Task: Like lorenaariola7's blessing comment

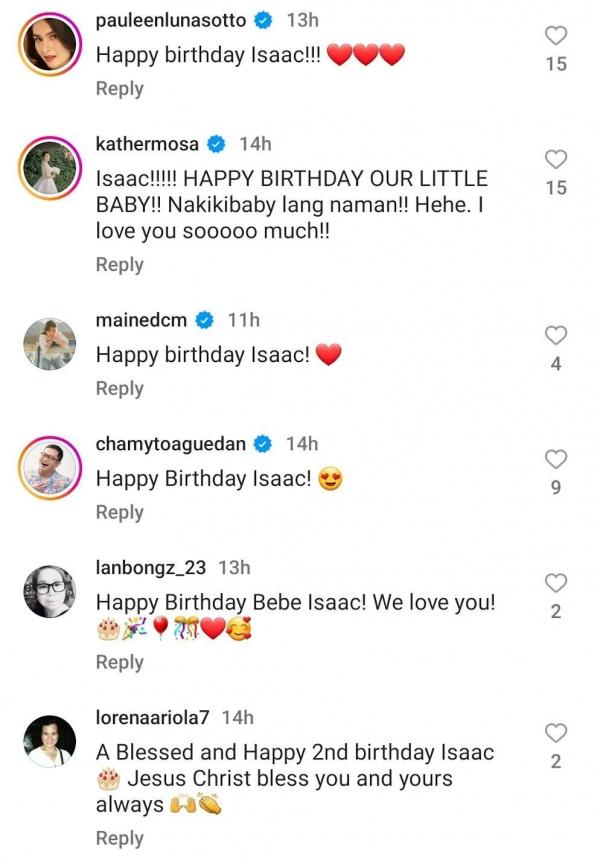Action: [556, 733]
